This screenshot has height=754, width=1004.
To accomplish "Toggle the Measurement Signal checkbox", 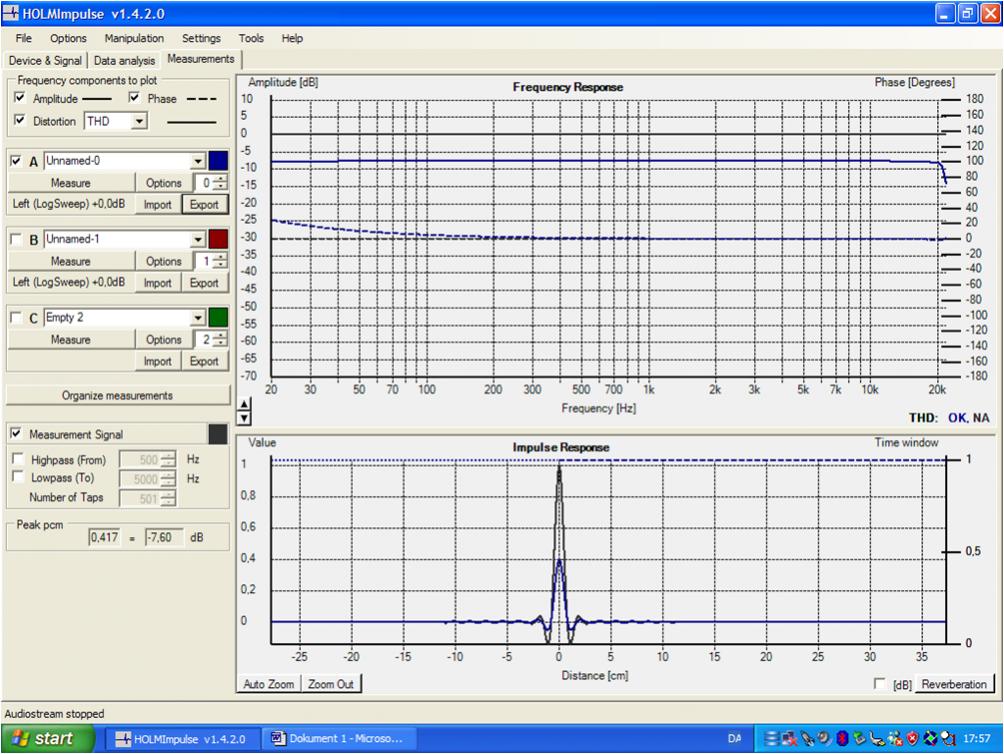I will click(16, 433).
